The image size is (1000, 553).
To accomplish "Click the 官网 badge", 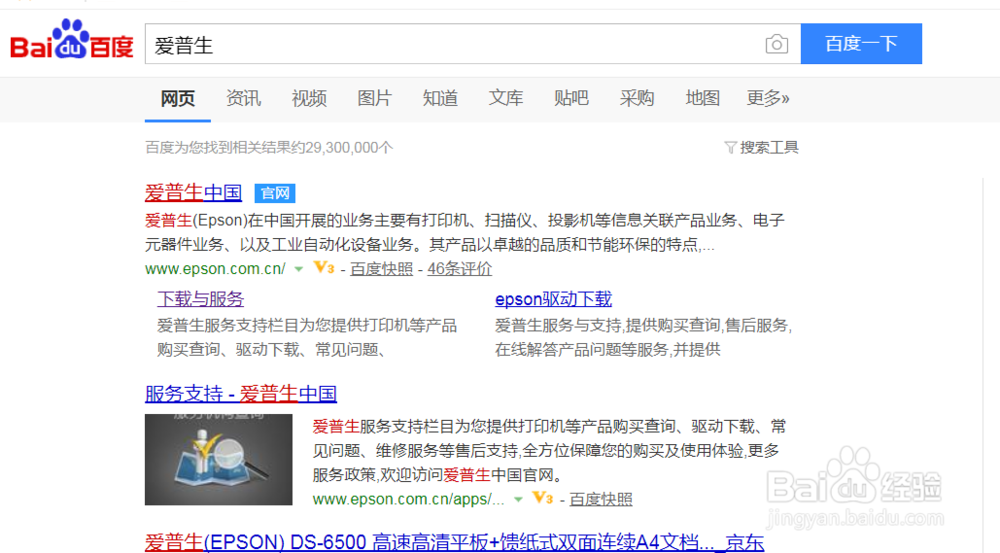I will point(275,193).
